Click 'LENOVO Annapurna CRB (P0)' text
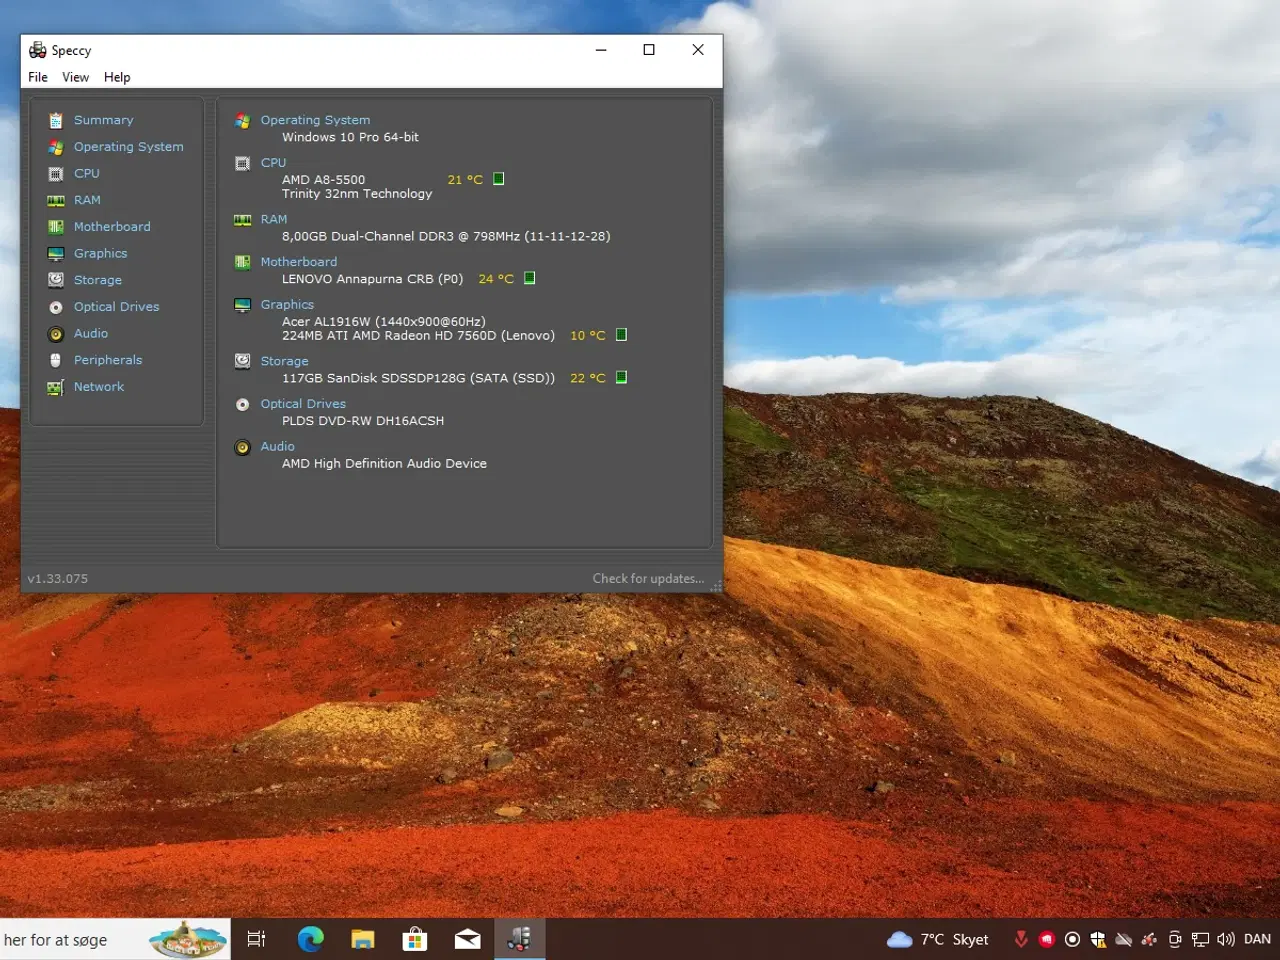 [x=372, y=279]
